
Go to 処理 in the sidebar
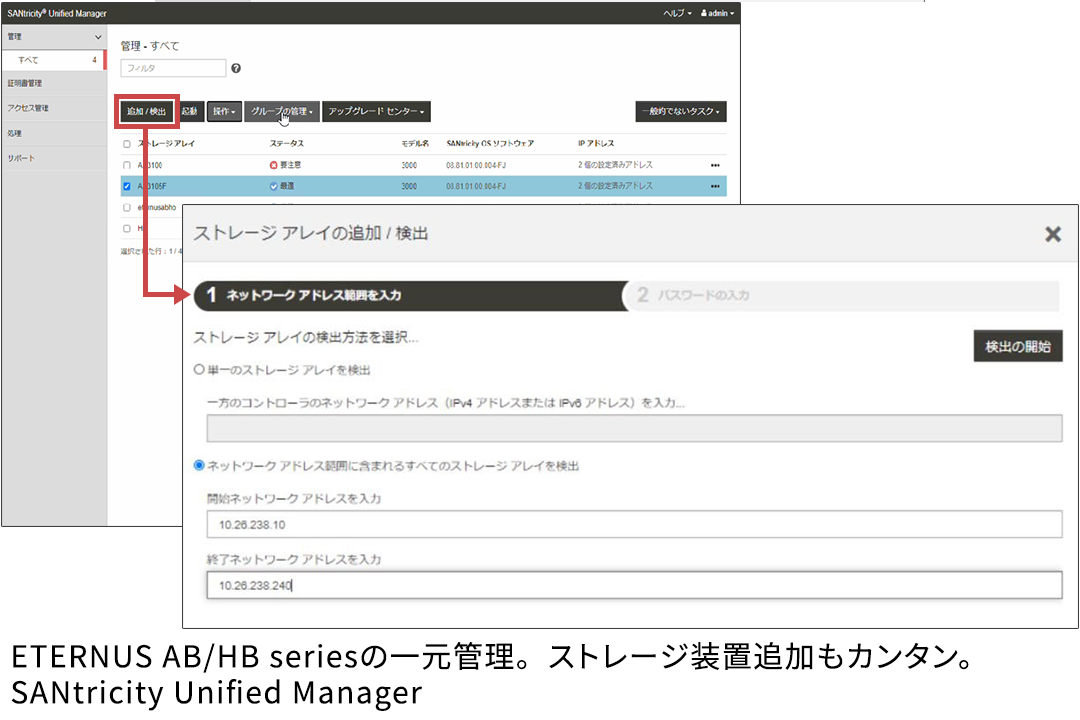(x=14, y=133)
